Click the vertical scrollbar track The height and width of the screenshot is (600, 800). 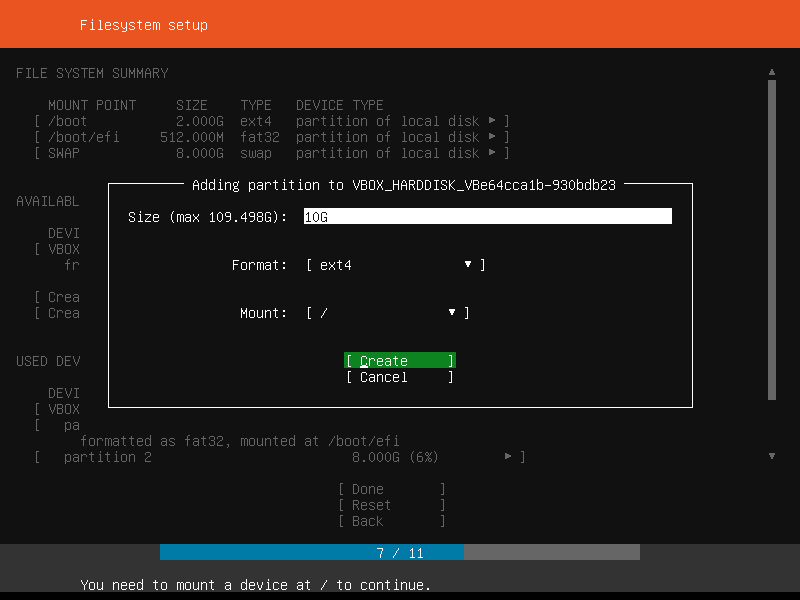[772, 240]
